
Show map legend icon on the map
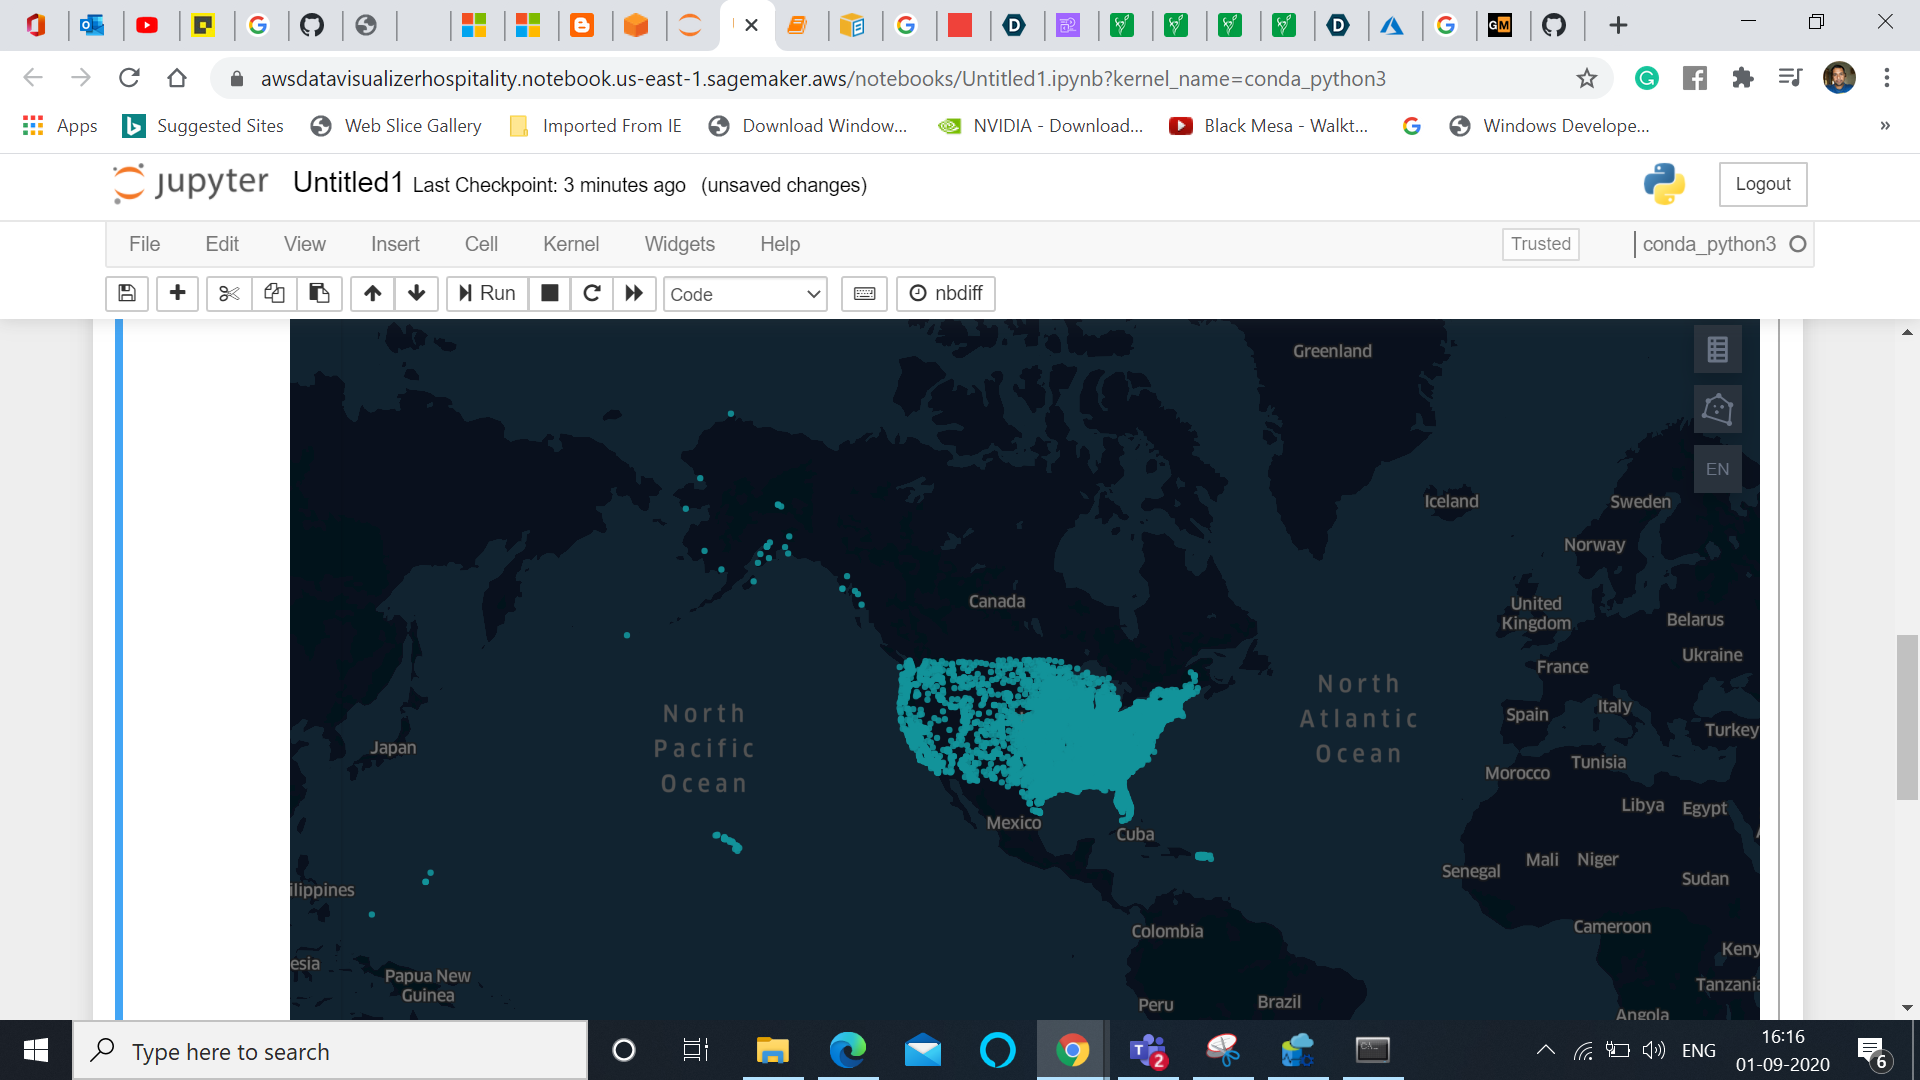coord(1717,349)
